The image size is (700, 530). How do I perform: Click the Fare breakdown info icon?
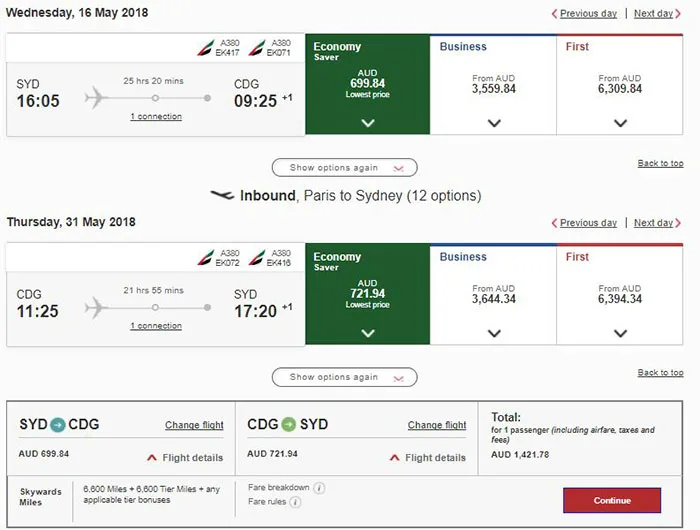pyautogui.click(x=320, y=488)
